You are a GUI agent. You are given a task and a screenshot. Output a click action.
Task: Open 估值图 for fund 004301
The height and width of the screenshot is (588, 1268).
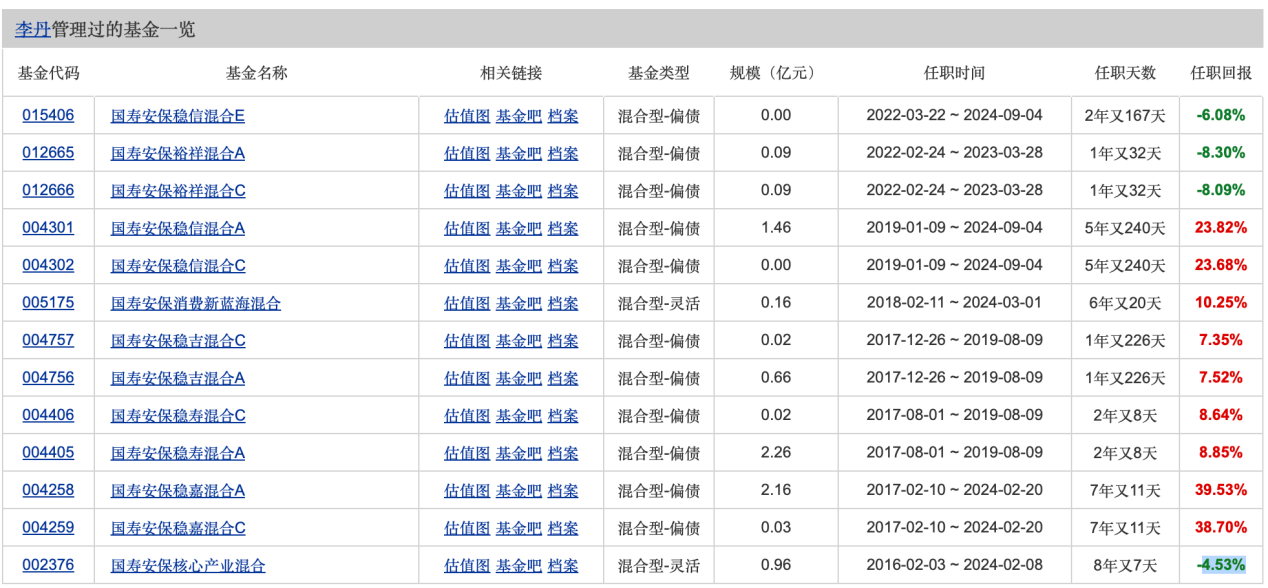coord(467,228)
